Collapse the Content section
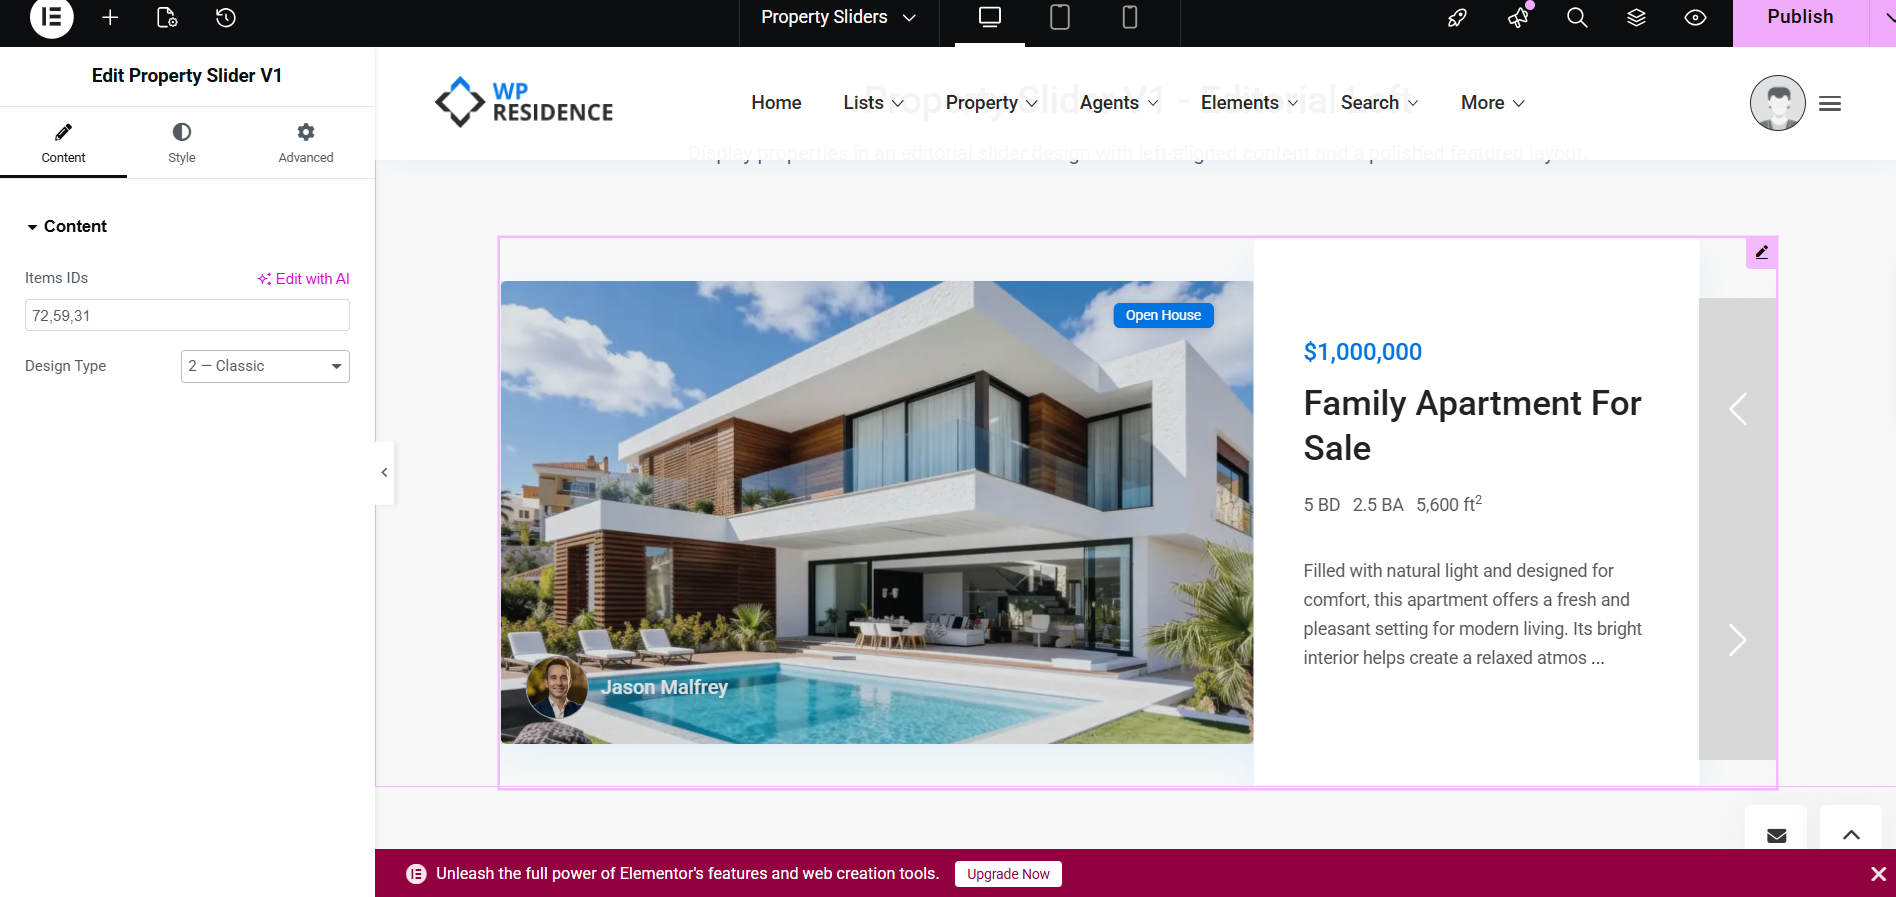1896x897 pixels. pyautogui.click(x=67, y=226)
